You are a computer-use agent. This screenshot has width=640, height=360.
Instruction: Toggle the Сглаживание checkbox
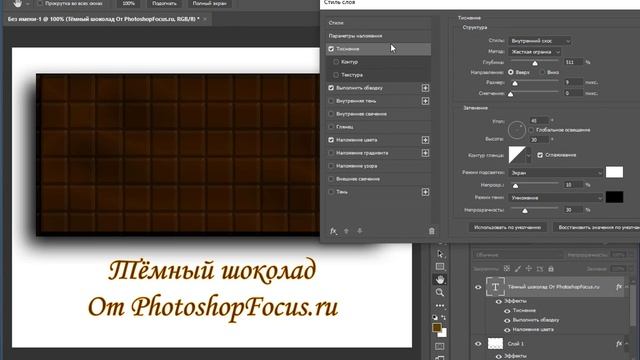(x=540, y=155)
